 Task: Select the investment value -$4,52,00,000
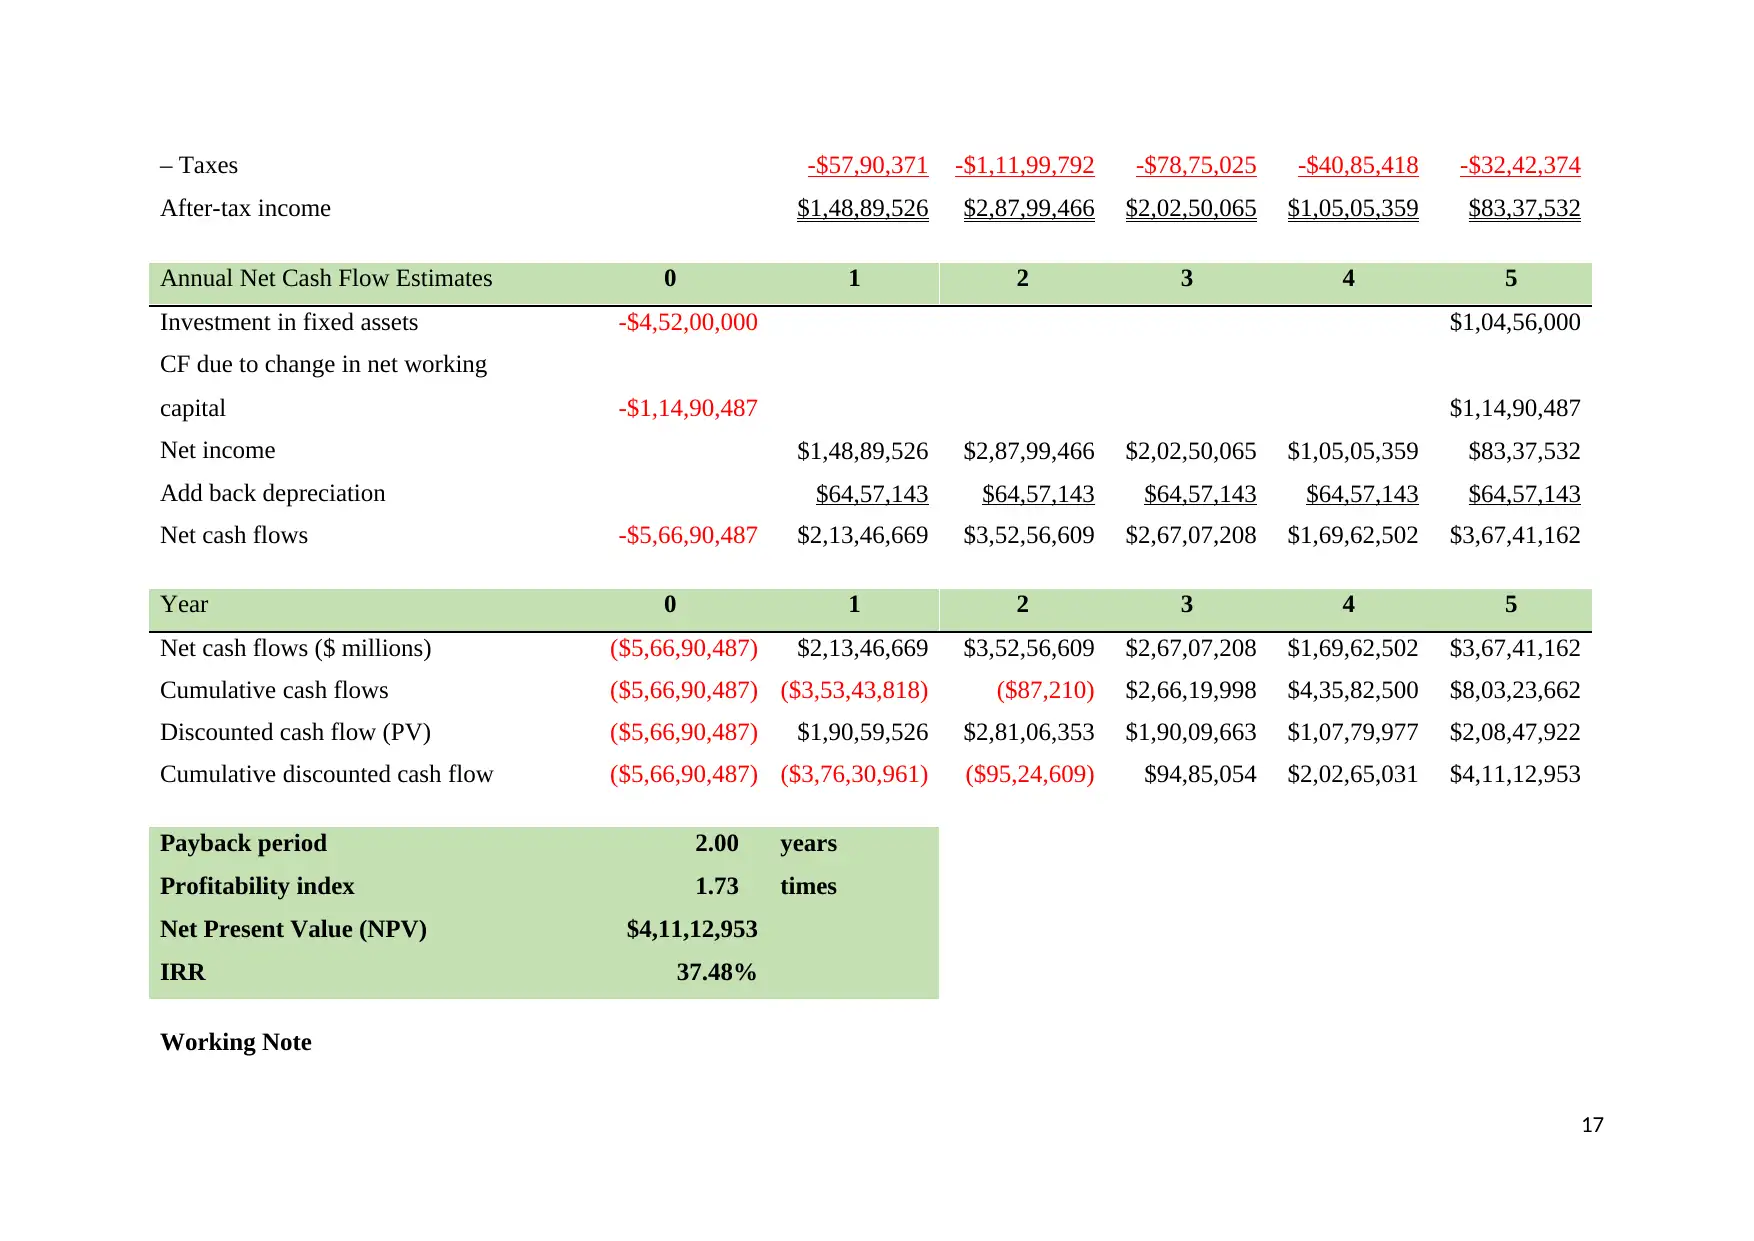[688, 322]
